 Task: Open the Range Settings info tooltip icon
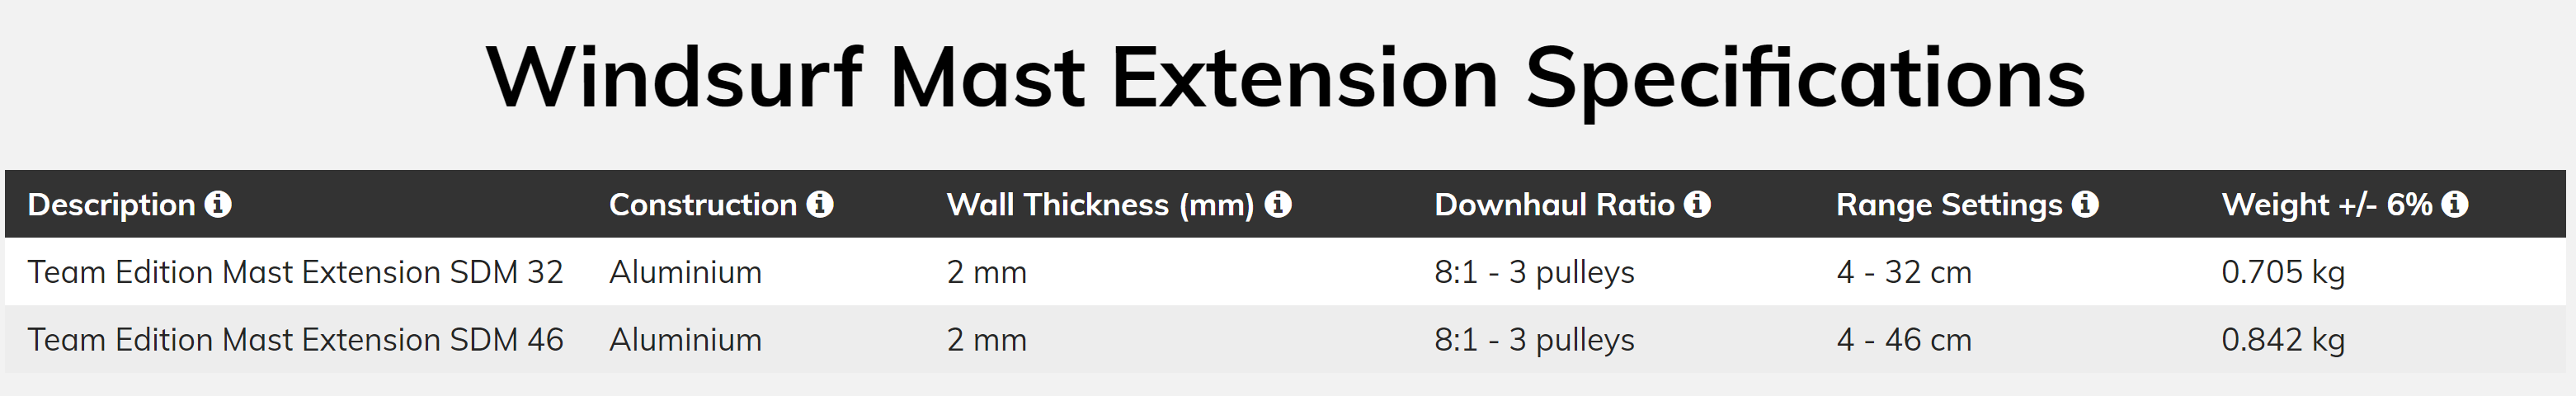click(2085, 204)
